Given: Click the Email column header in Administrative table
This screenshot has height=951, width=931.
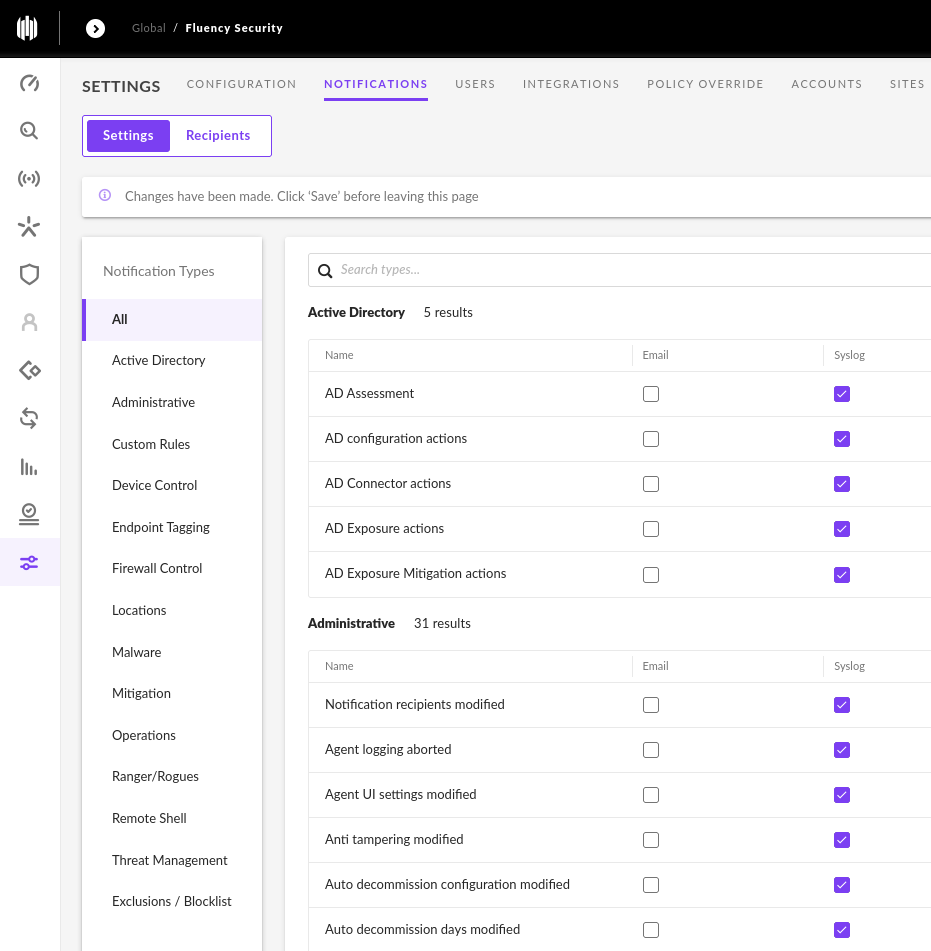Looking at the screenshot, I should [656, 666].
